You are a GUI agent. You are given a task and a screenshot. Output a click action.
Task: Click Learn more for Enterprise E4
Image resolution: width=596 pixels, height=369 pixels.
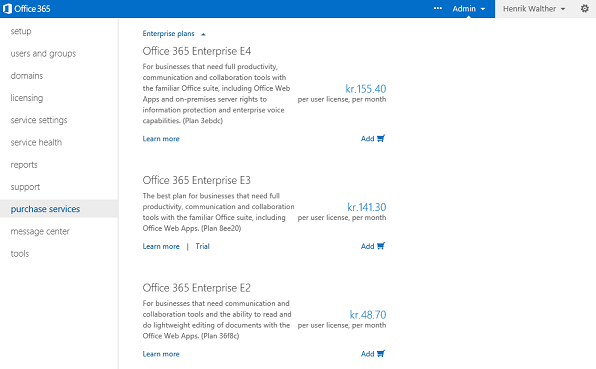pyautogui.click(x=161, y=139)
